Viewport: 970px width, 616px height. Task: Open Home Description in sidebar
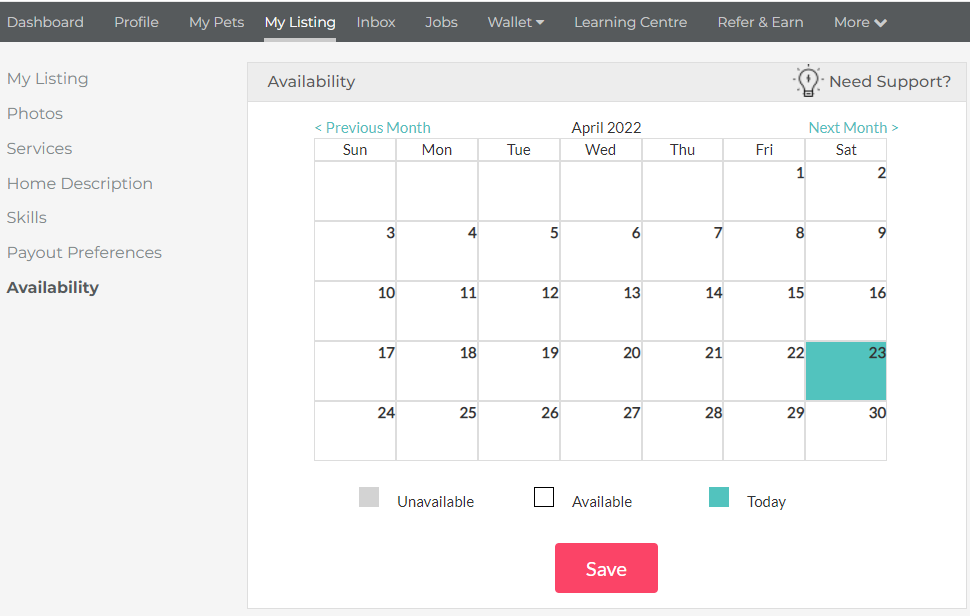pos(80,184)
